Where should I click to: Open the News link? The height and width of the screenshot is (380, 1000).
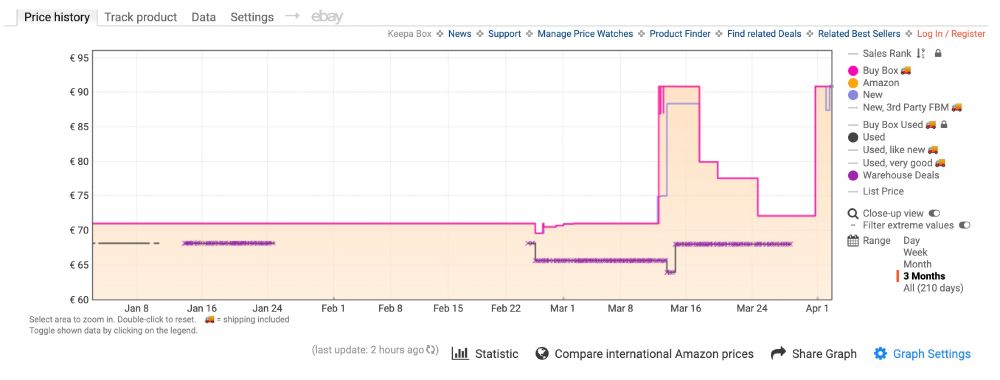459,34
